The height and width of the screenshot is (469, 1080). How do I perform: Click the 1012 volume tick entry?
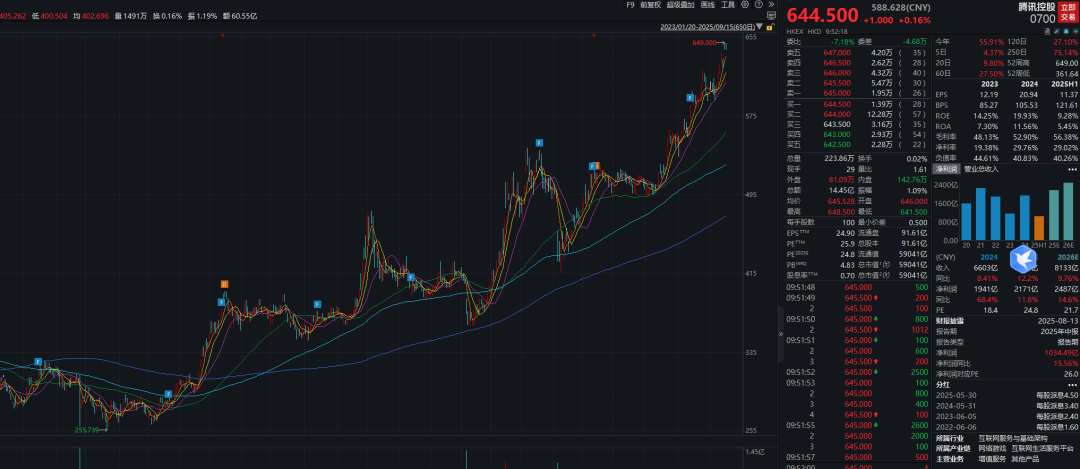[x=920, y=329]
